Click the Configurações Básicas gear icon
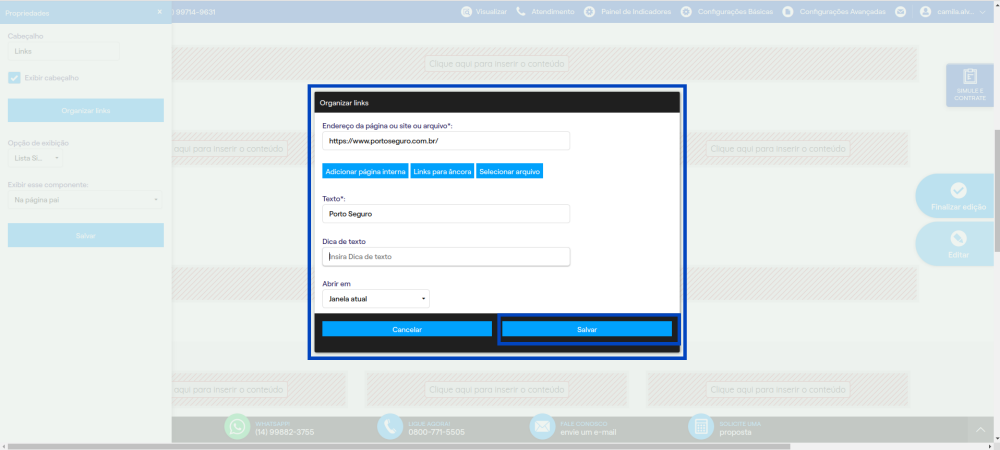This screenshot has height=450, width=1000. 686,11
